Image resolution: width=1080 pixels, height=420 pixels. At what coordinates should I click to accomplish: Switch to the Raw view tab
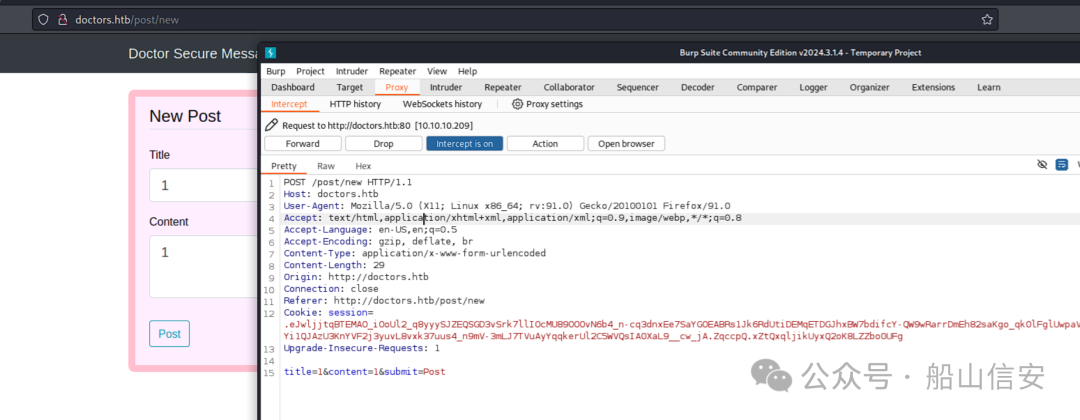pos(326,166)
